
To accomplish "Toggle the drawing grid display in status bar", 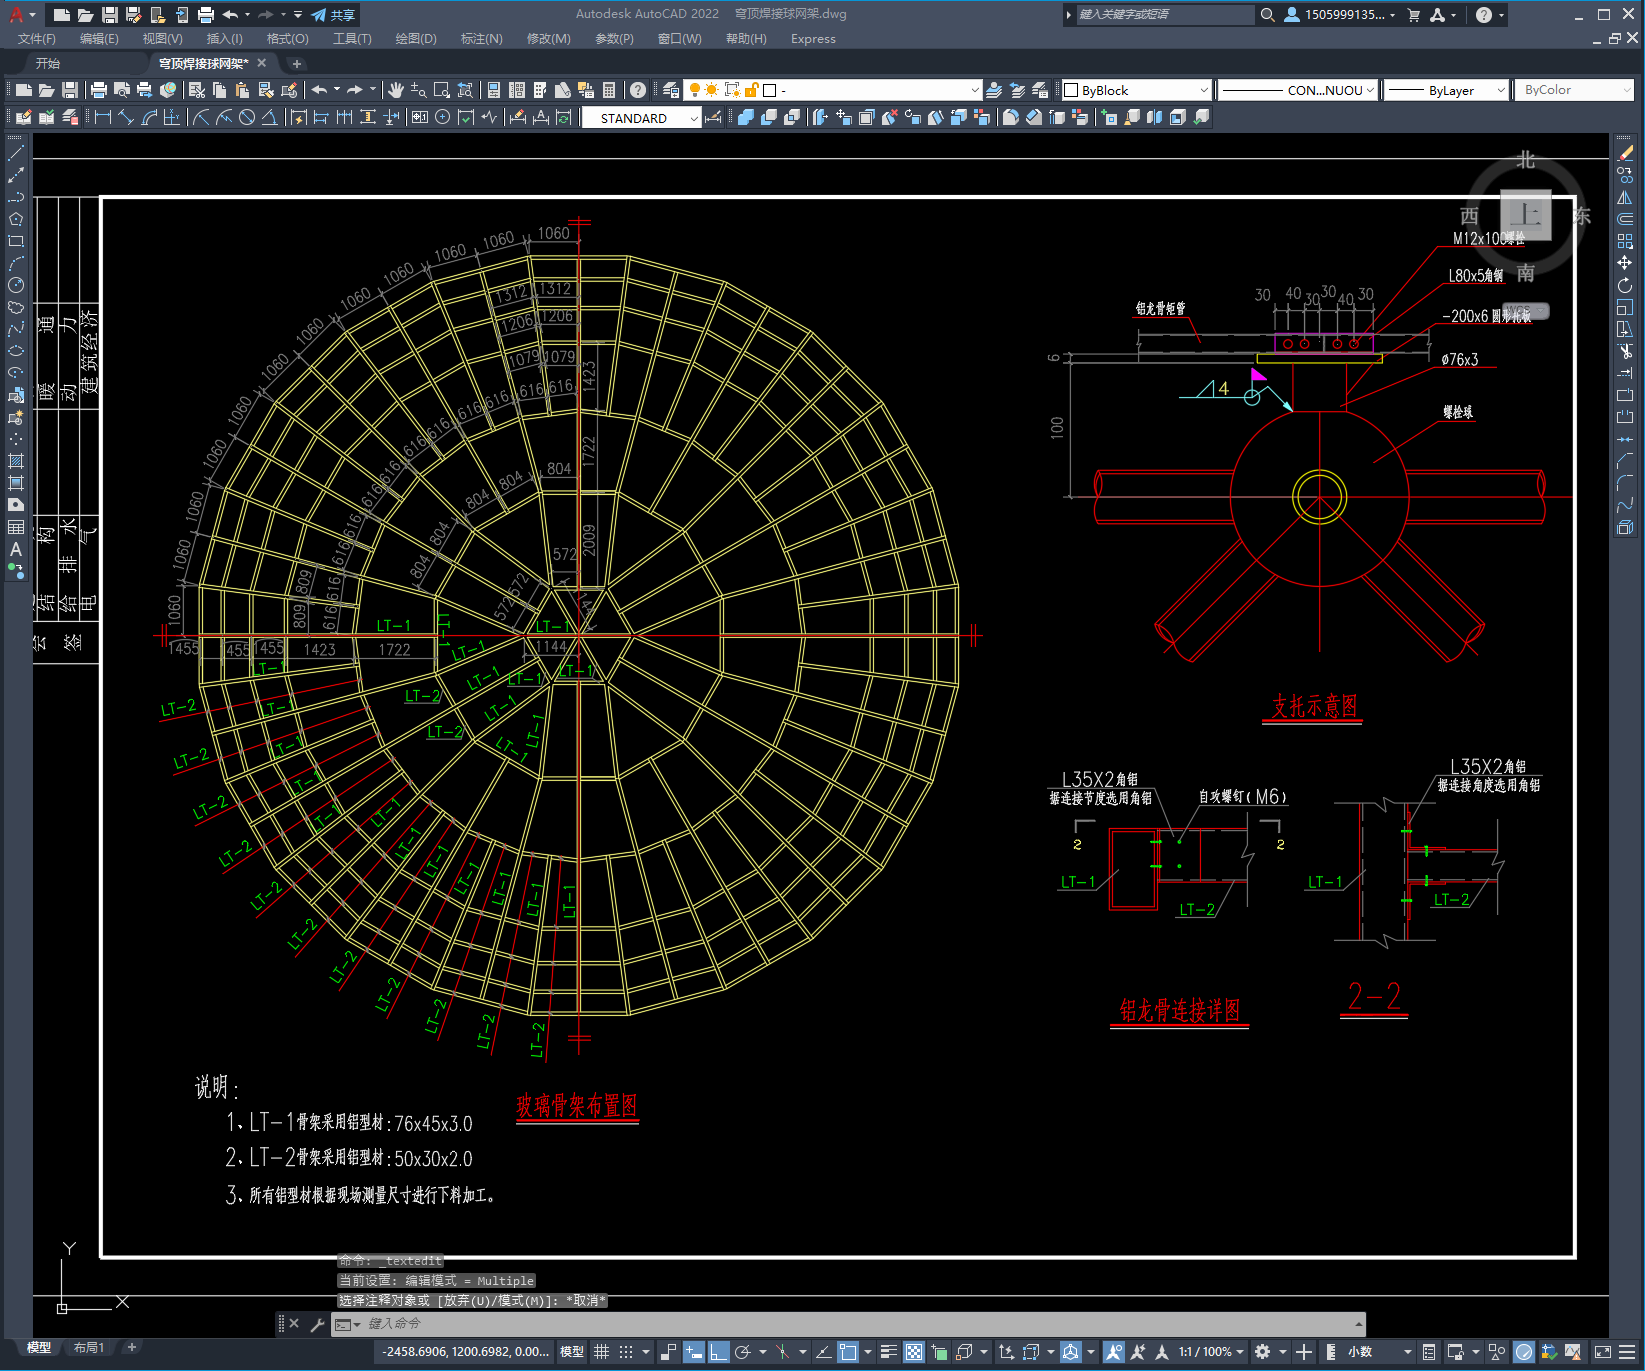I will click(x=601, y=1352).
